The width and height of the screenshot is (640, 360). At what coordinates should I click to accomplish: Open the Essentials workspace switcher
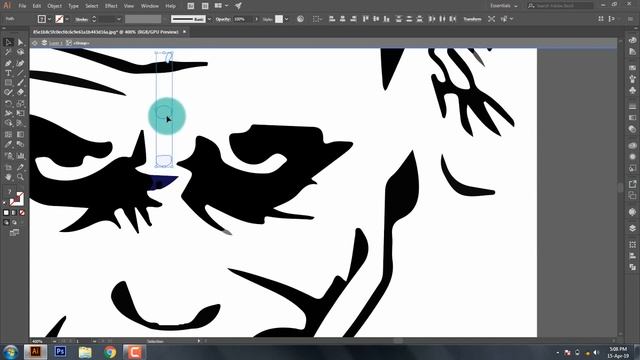click(504, 6)
